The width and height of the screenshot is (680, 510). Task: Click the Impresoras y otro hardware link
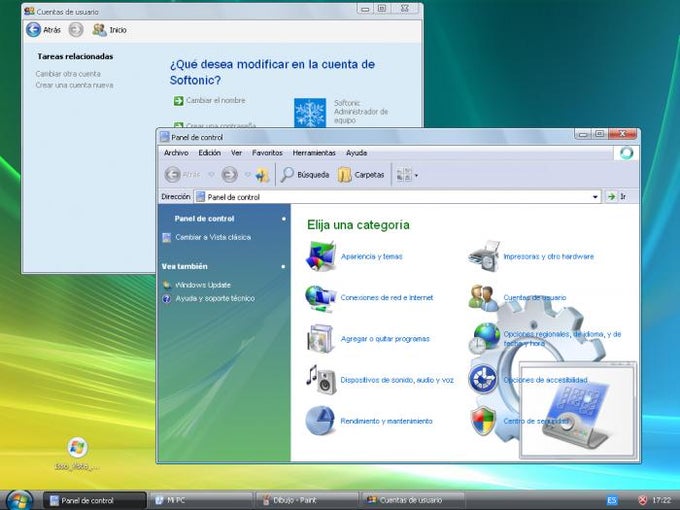549,256
